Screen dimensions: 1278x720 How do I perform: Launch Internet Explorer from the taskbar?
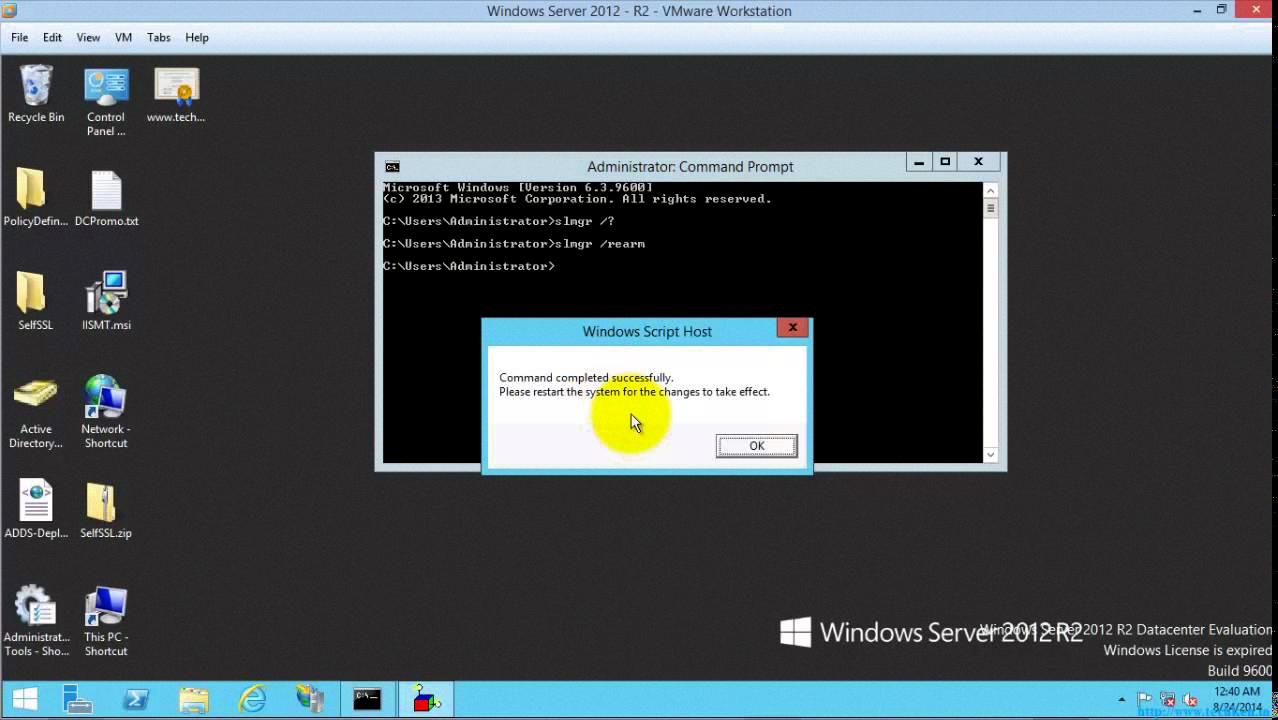click(x=252, y=699)
